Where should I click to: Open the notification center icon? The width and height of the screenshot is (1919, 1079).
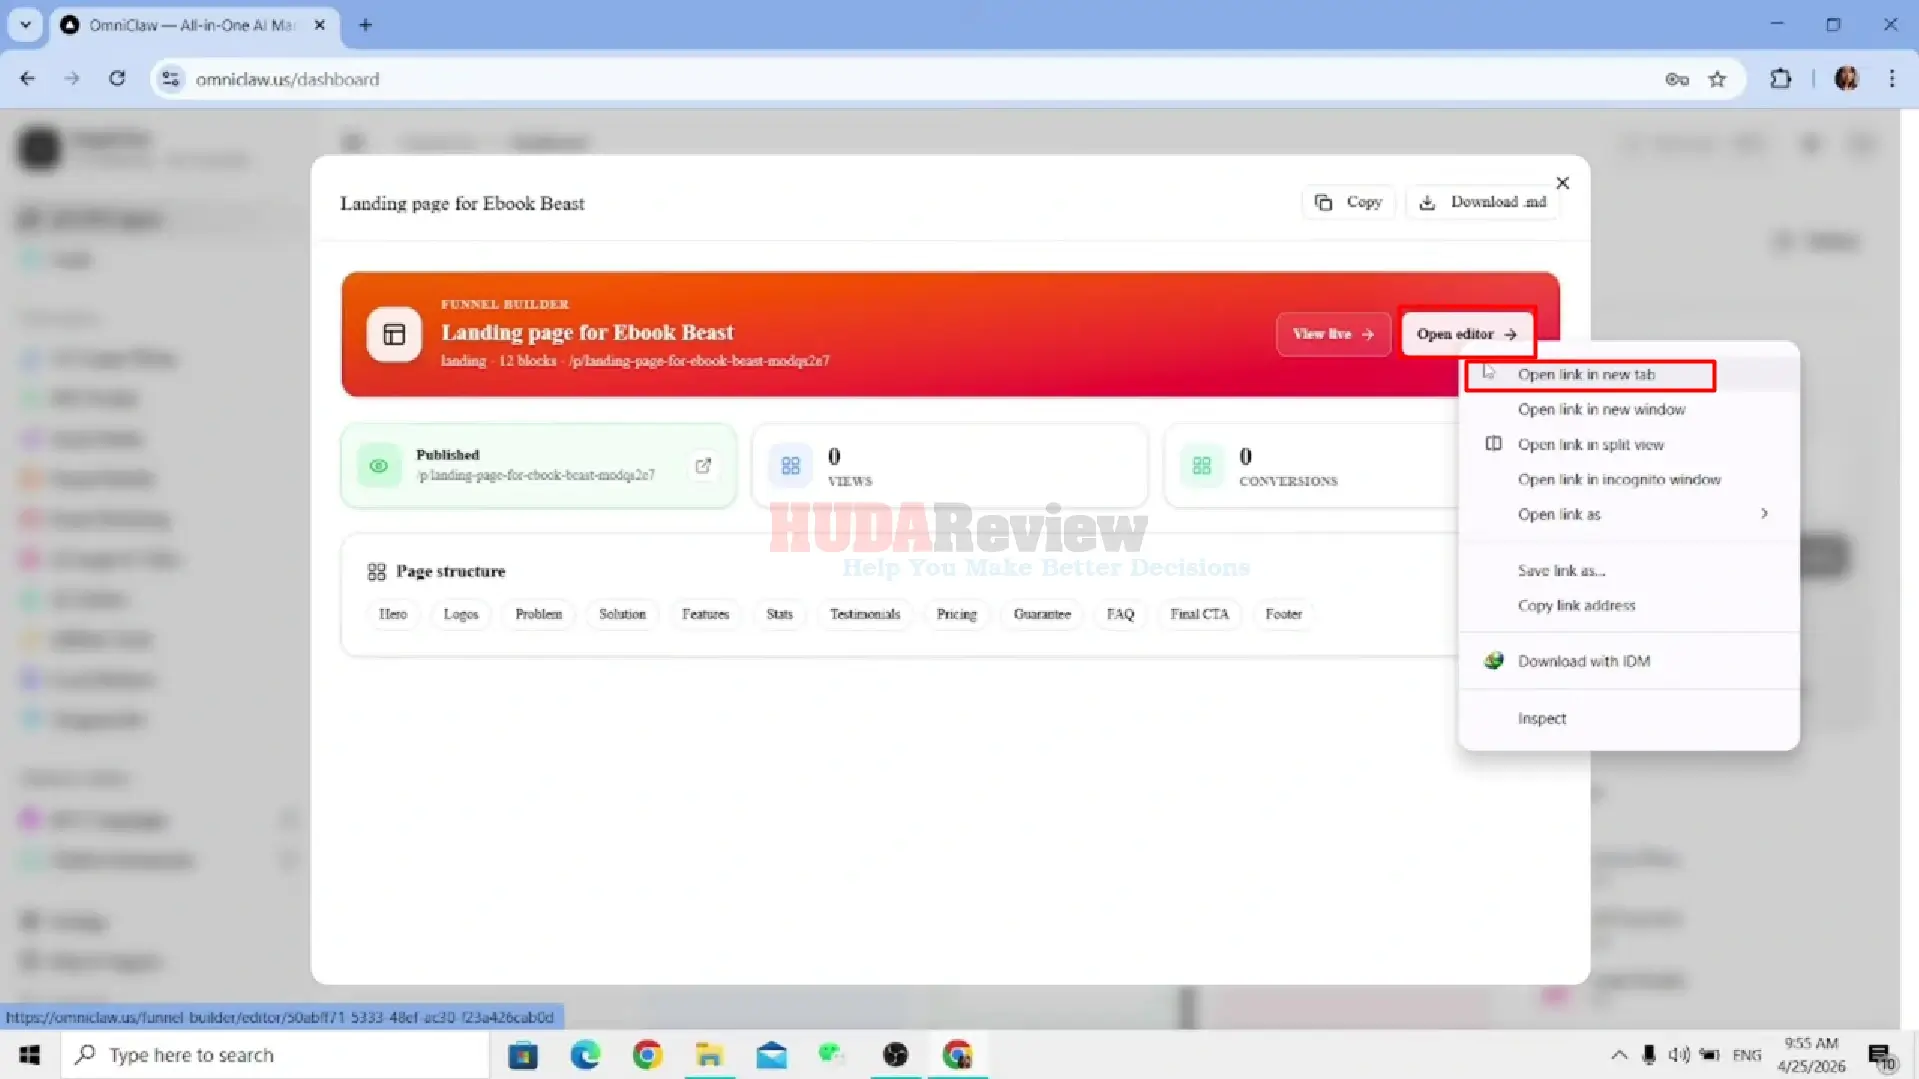coord(1881,1056)
